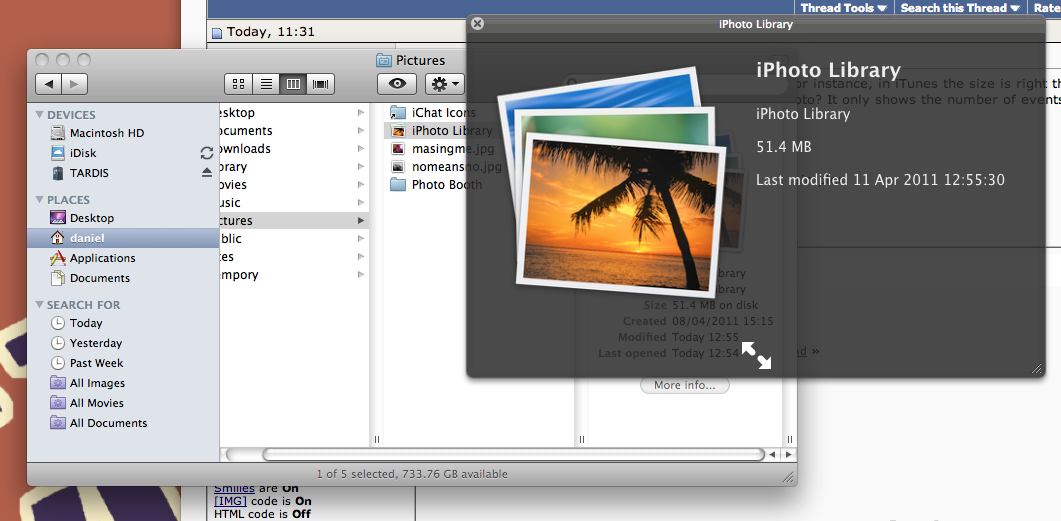The image size is (1061, 521).
Task: Eject the TARDIS volume
Action: [x=207, y=173]
